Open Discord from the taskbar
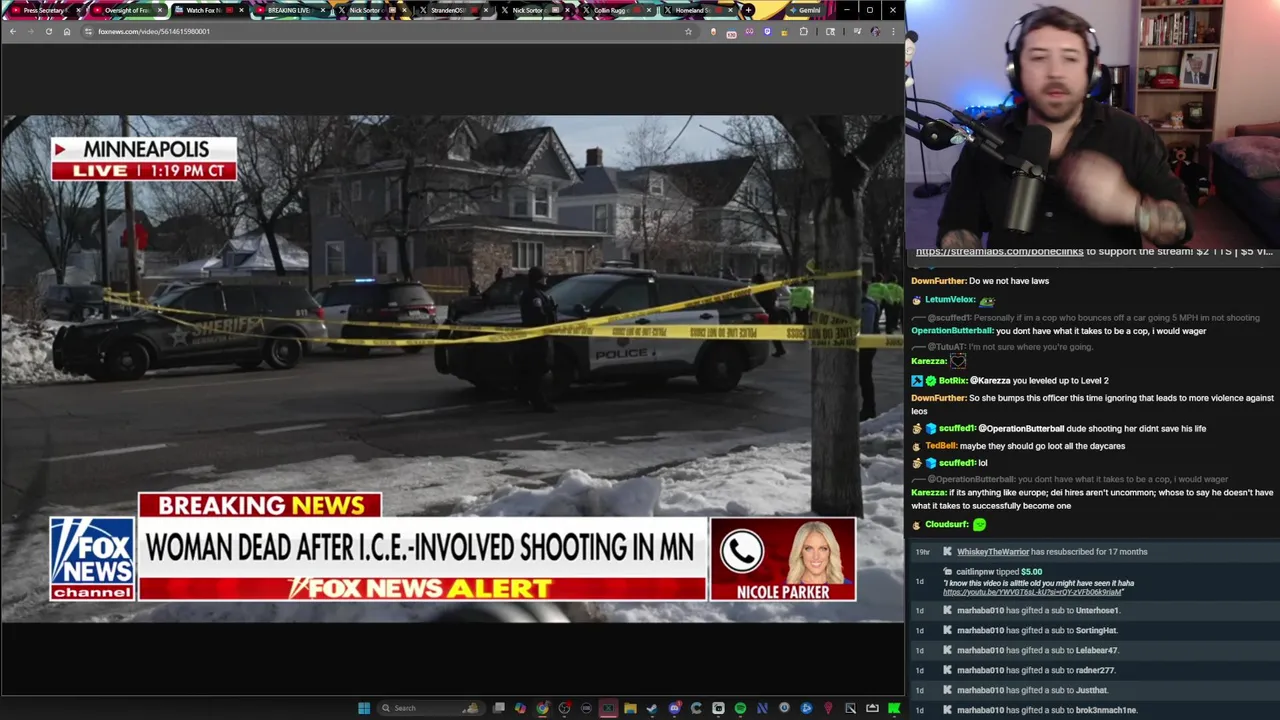The image size is (1280, 720). (675, 708)
